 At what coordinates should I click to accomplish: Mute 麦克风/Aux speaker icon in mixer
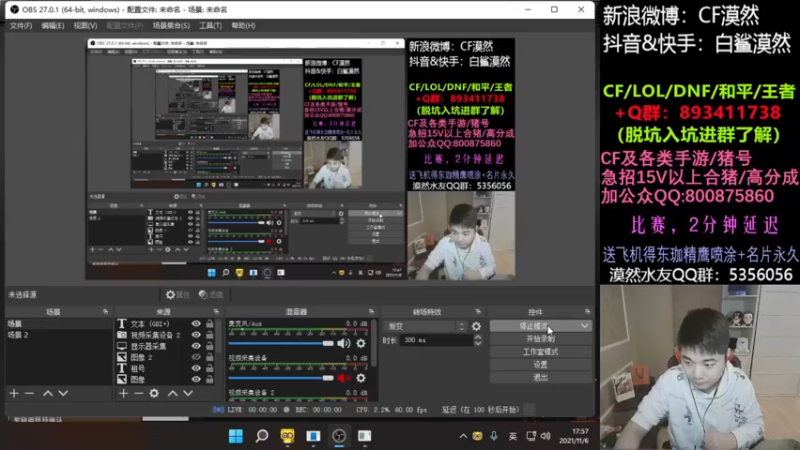[x=343, y=343]
